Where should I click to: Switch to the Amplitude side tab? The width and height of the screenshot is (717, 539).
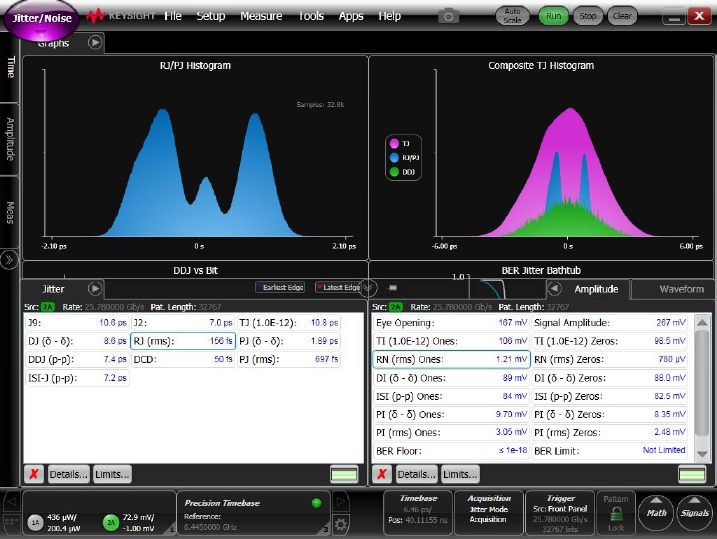pos(10,139)
